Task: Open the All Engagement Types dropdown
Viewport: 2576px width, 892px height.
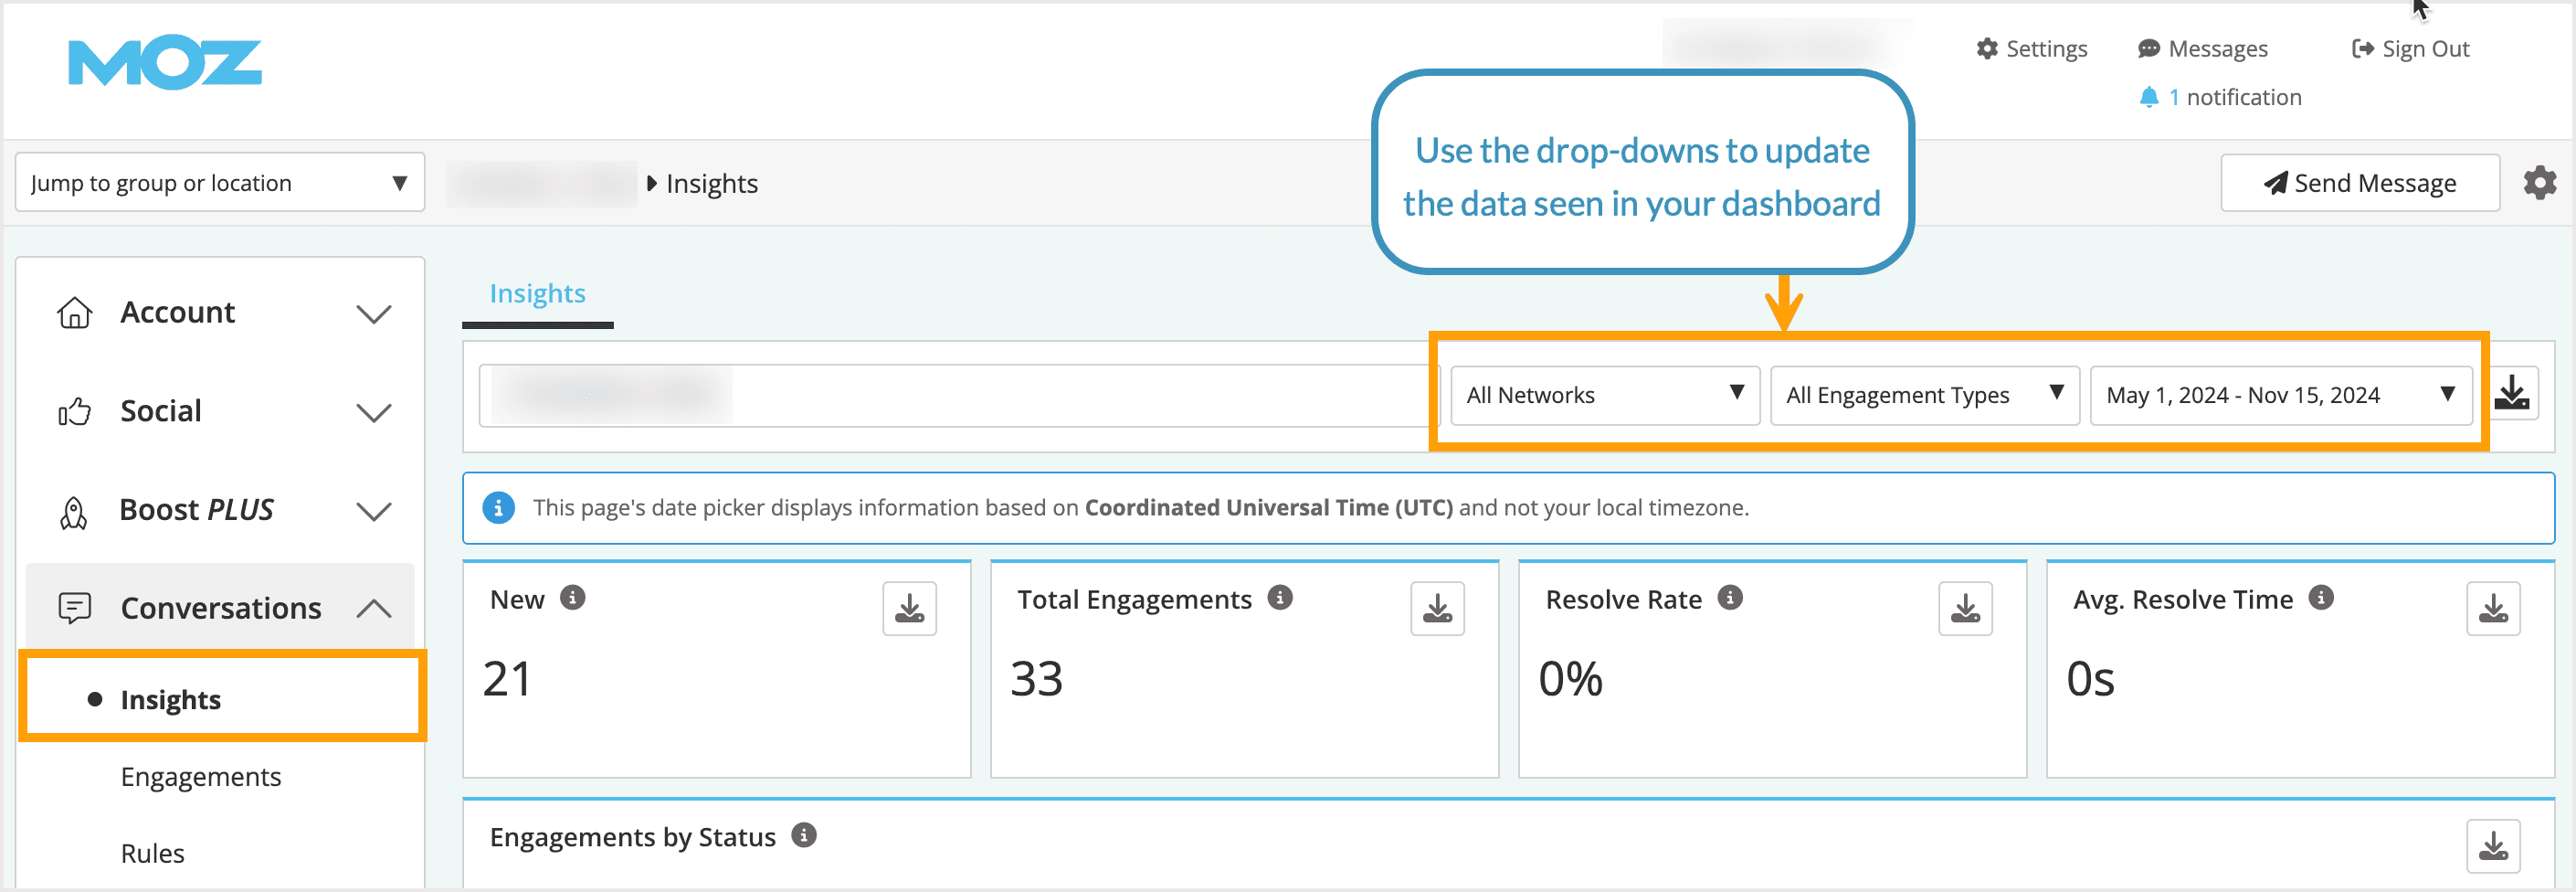Action: (1924, 395)
